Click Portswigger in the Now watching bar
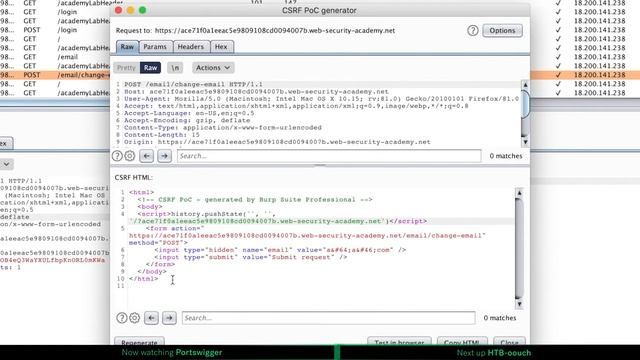This screenshot has height=360, width=640. click(x=199, y=353)
